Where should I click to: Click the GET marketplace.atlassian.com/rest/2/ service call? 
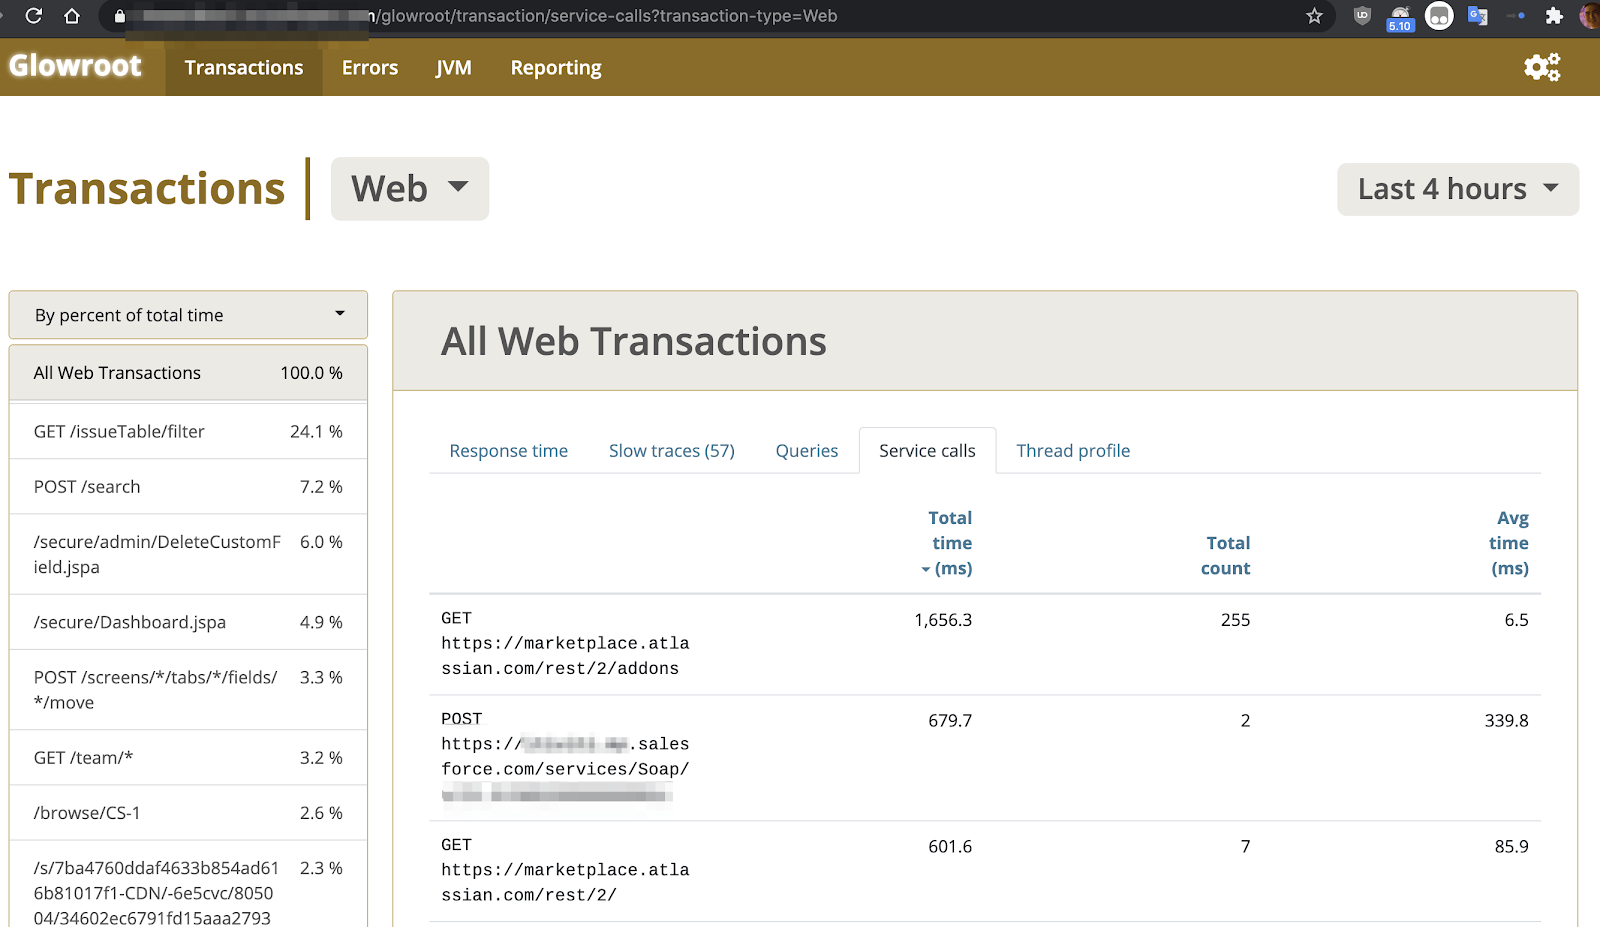coord(565,870)
